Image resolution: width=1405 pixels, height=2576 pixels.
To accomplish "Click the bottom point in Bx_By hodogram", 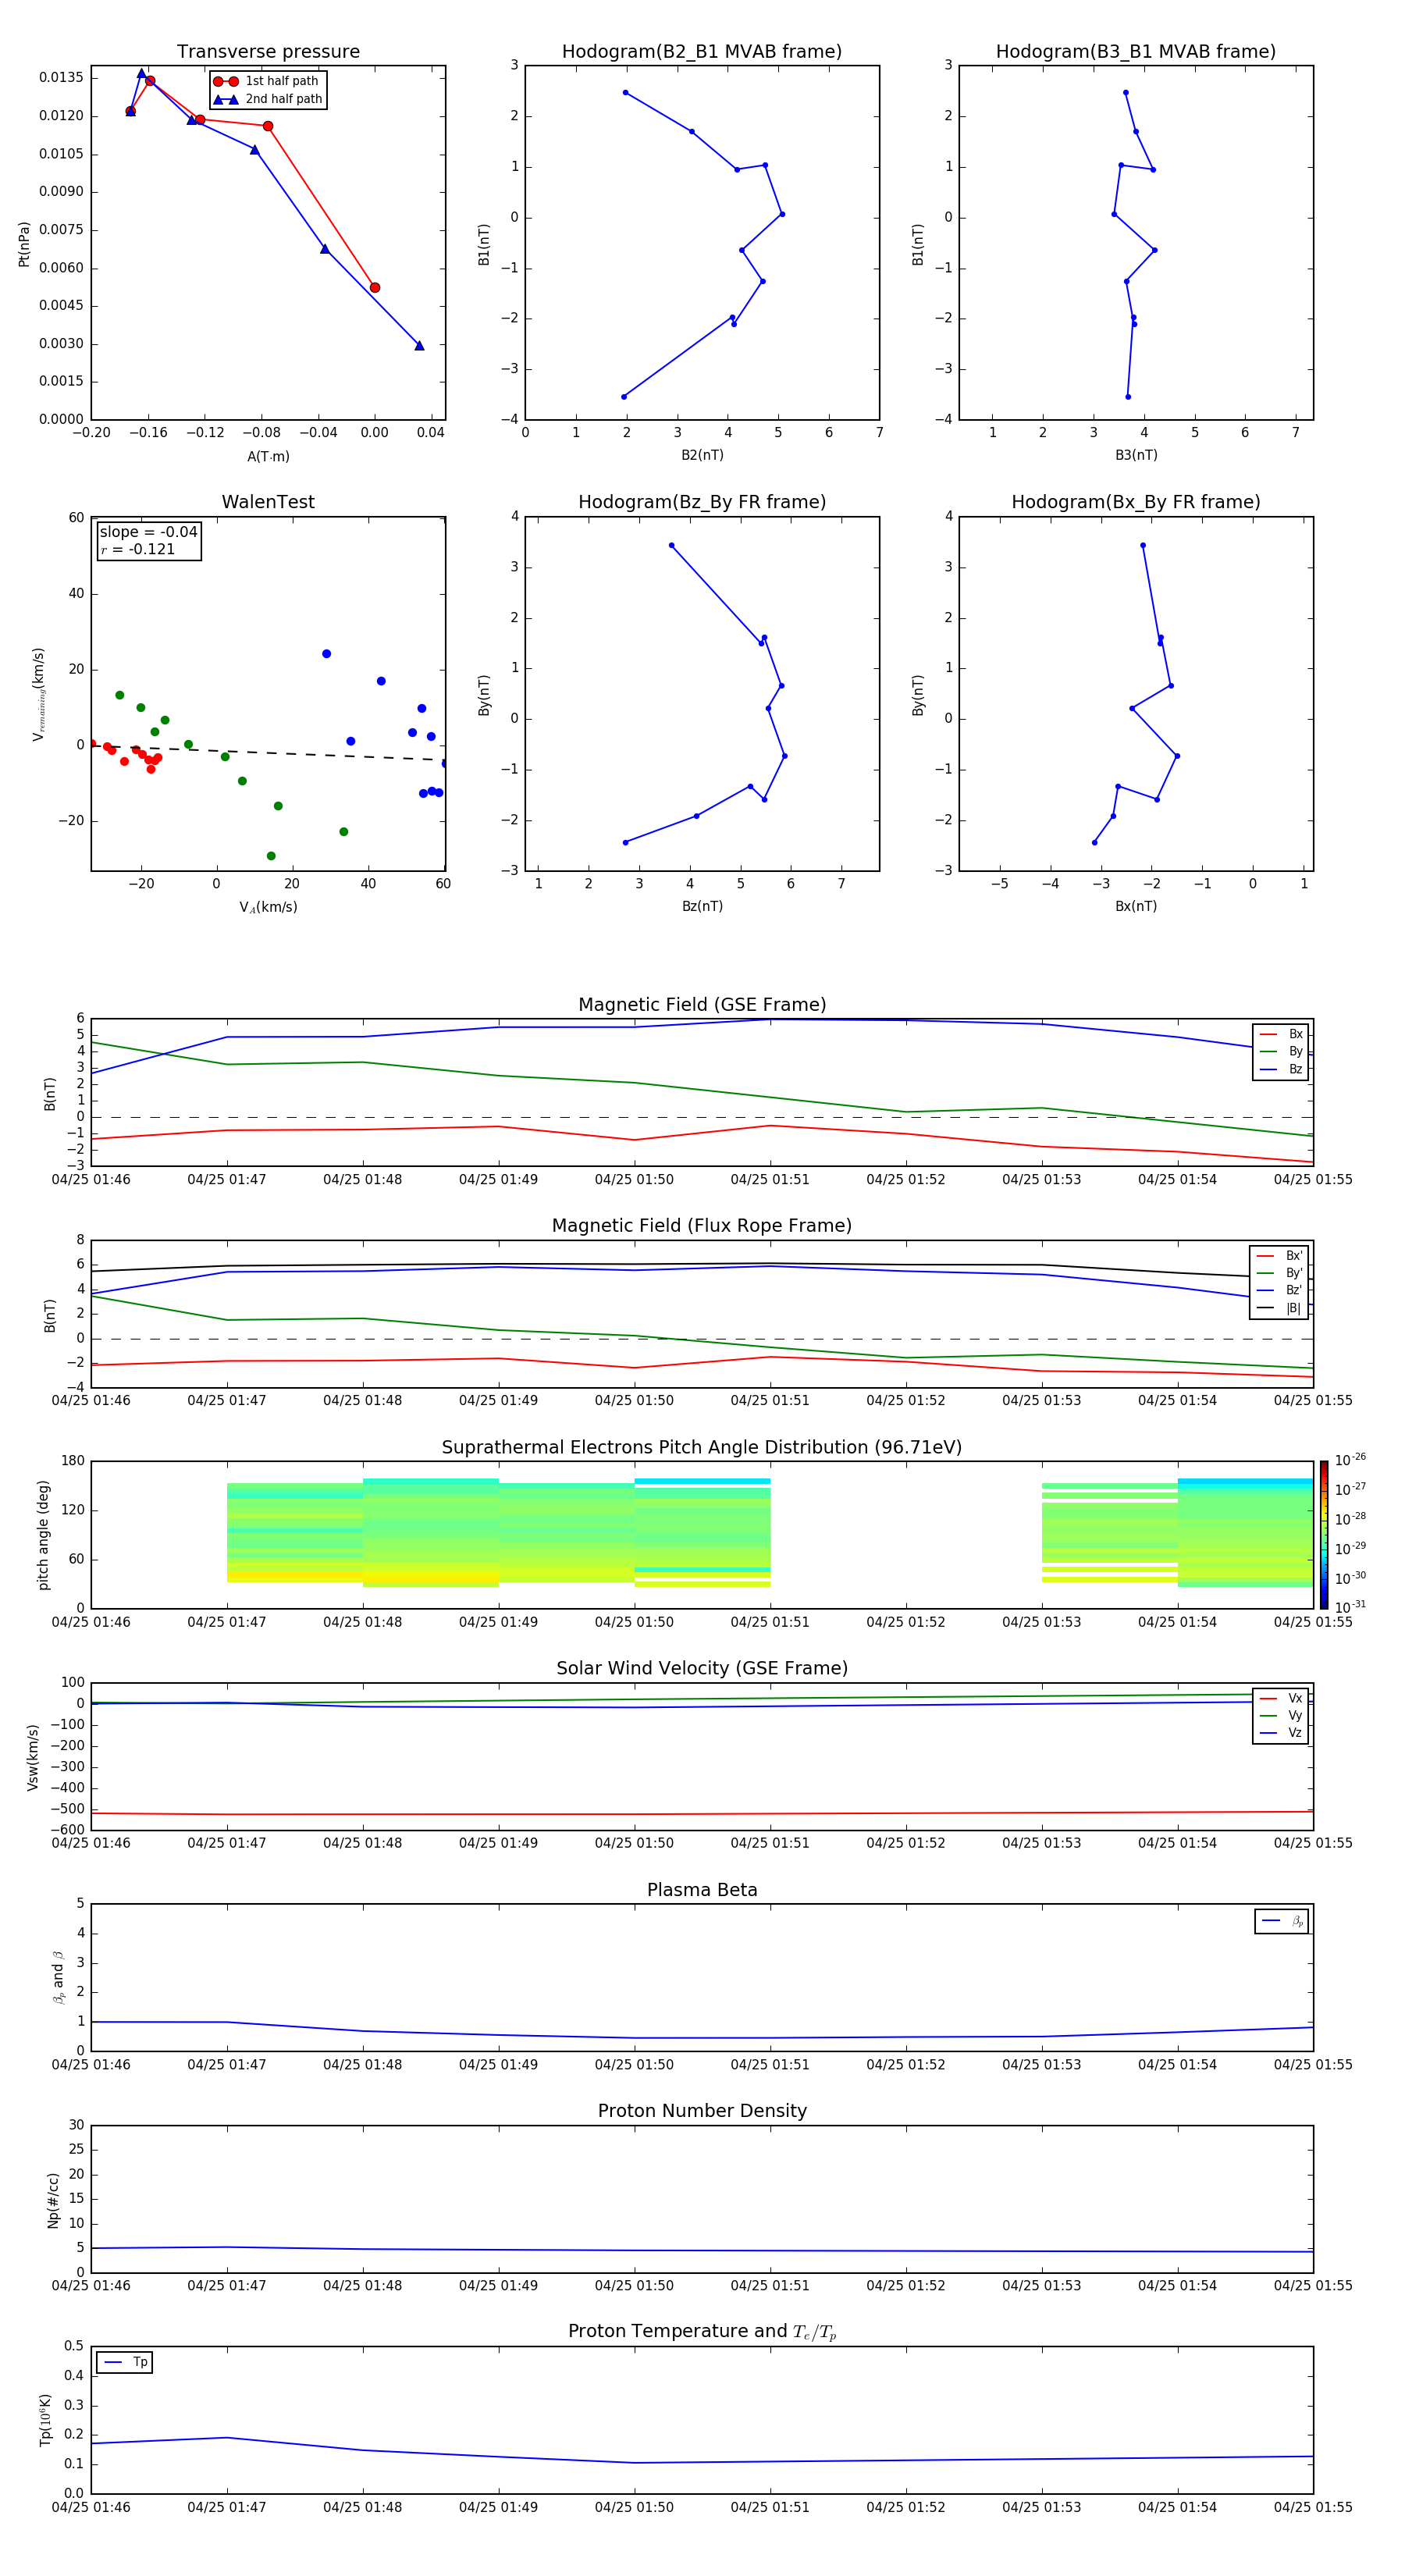I will [x=1094, y=842].
